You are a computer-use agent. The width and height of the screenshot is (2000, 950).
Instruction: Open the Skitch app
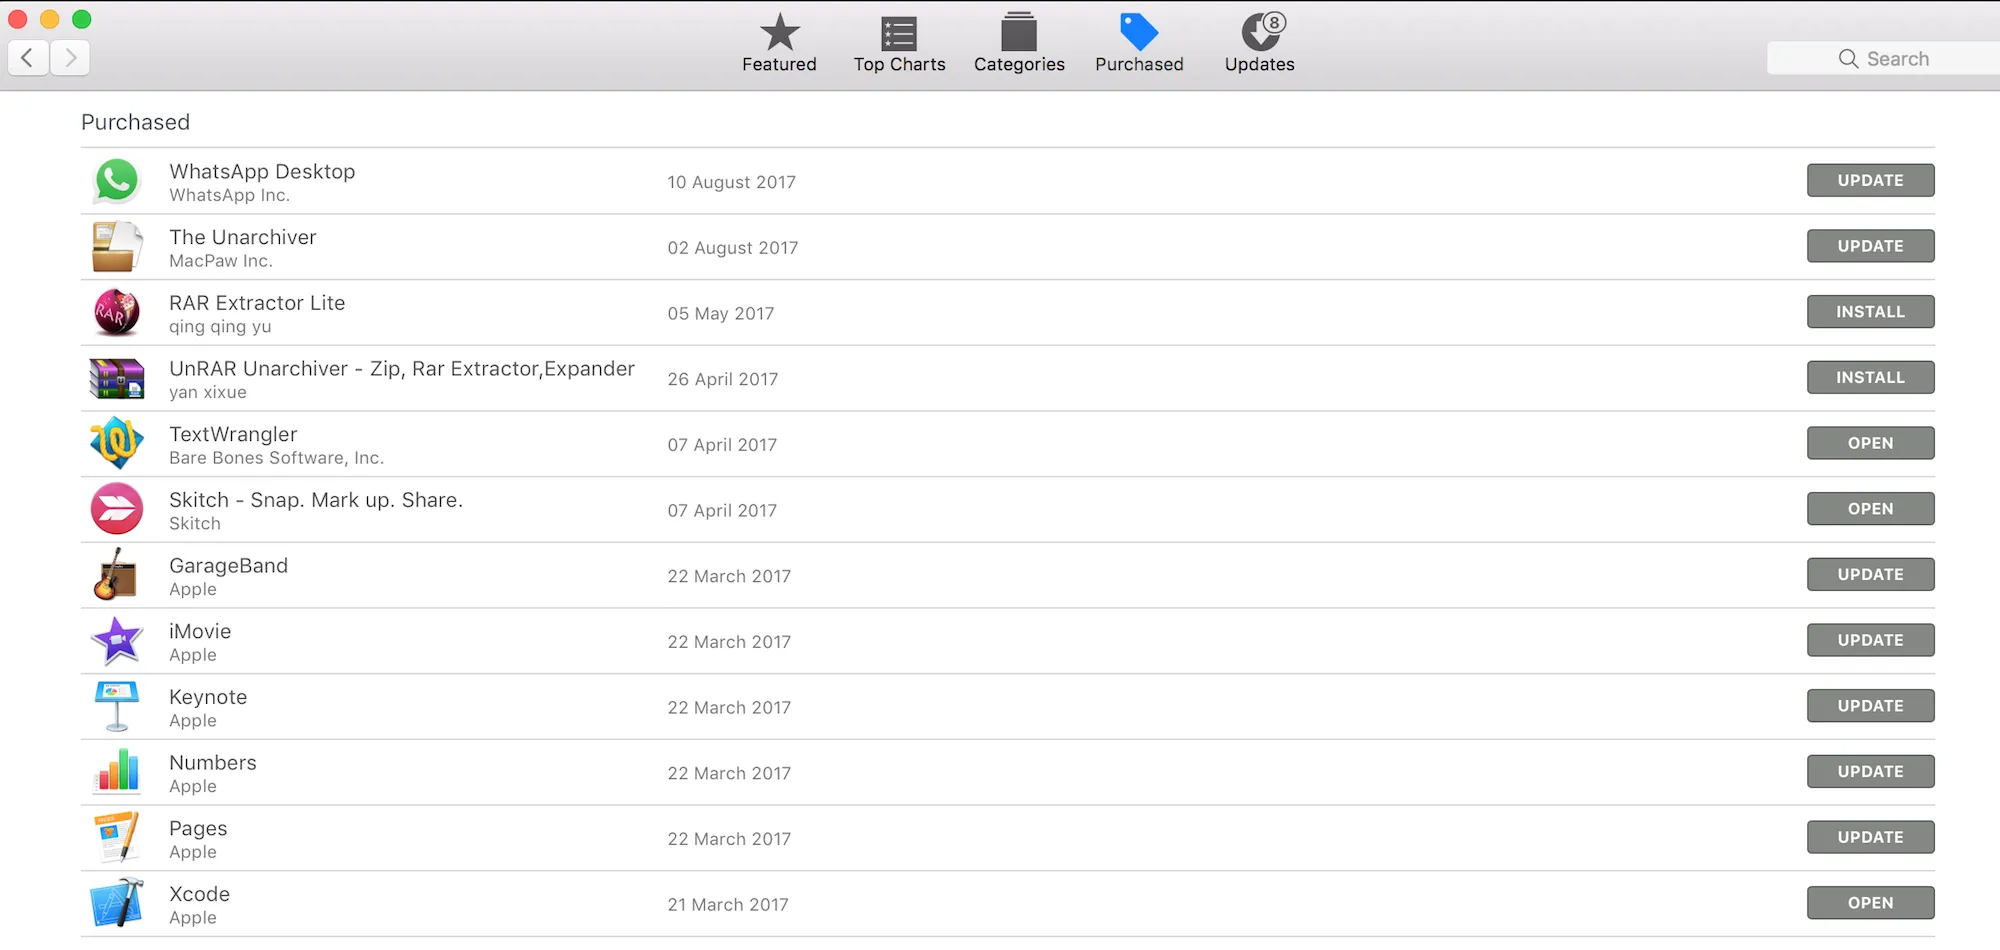(x=1870, y=509)
